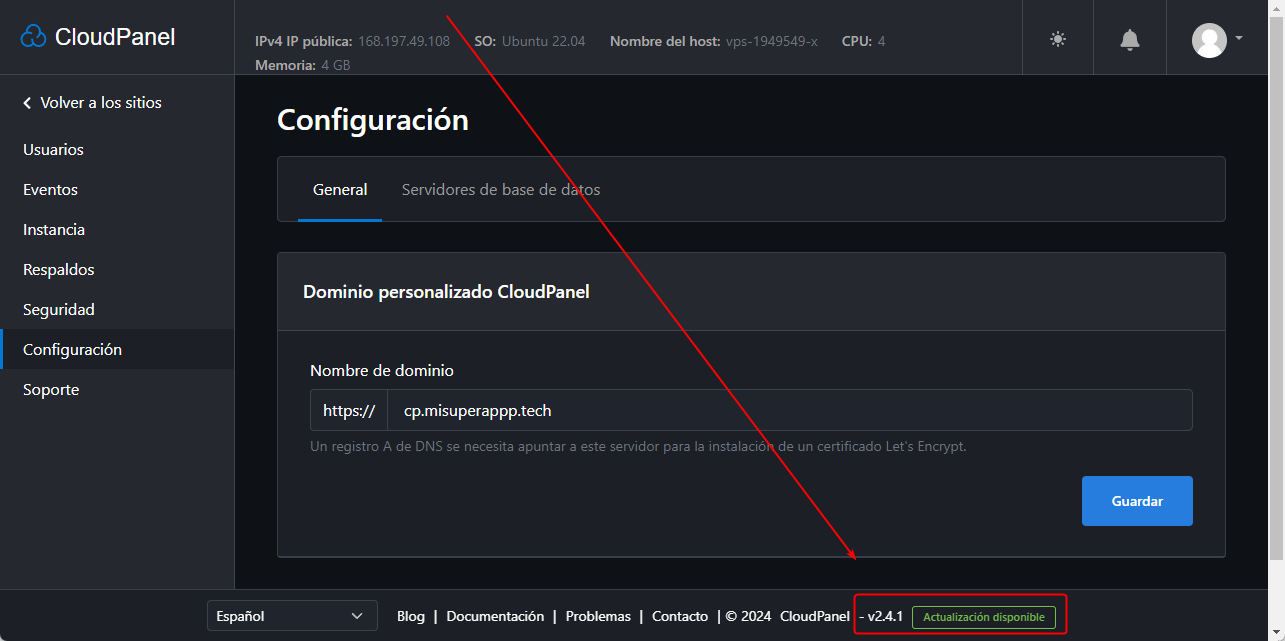Image resolution: width=1285 pixels, height=641 pixels.
Task: Open the notifications bell
Action: [x=1130, y=39]
